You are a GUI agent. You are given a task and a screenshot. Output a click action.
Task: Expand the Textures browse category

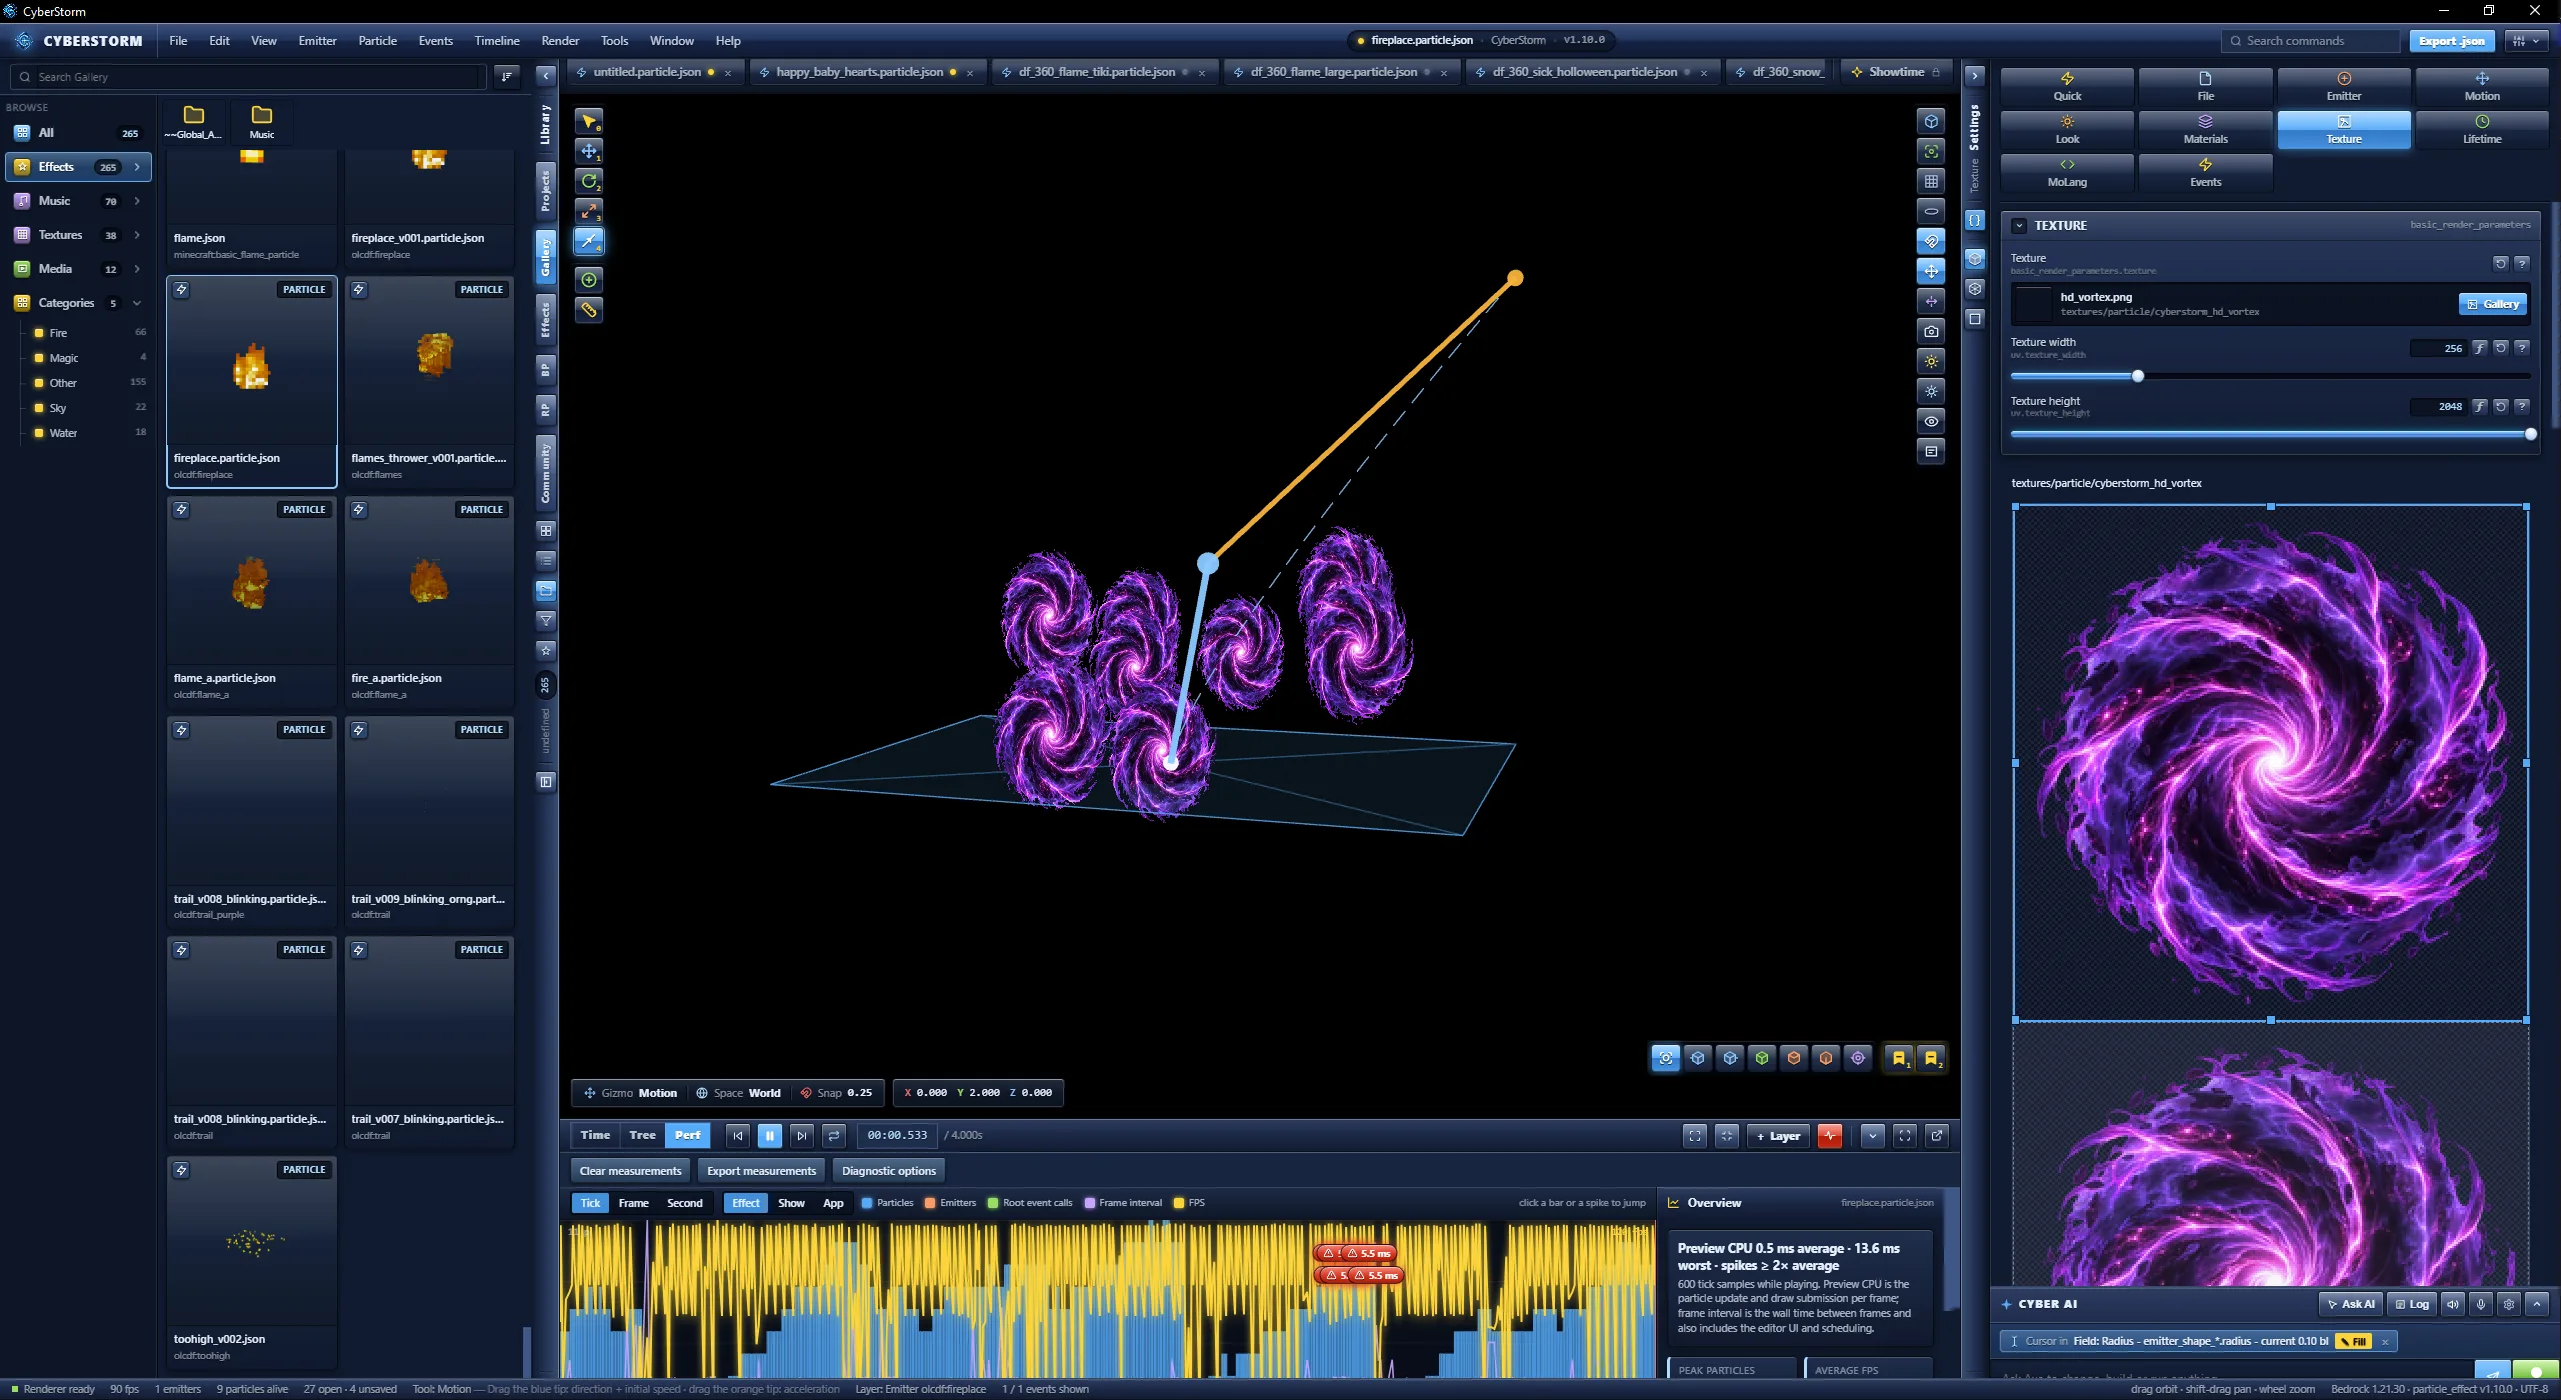tap(137, 235)
